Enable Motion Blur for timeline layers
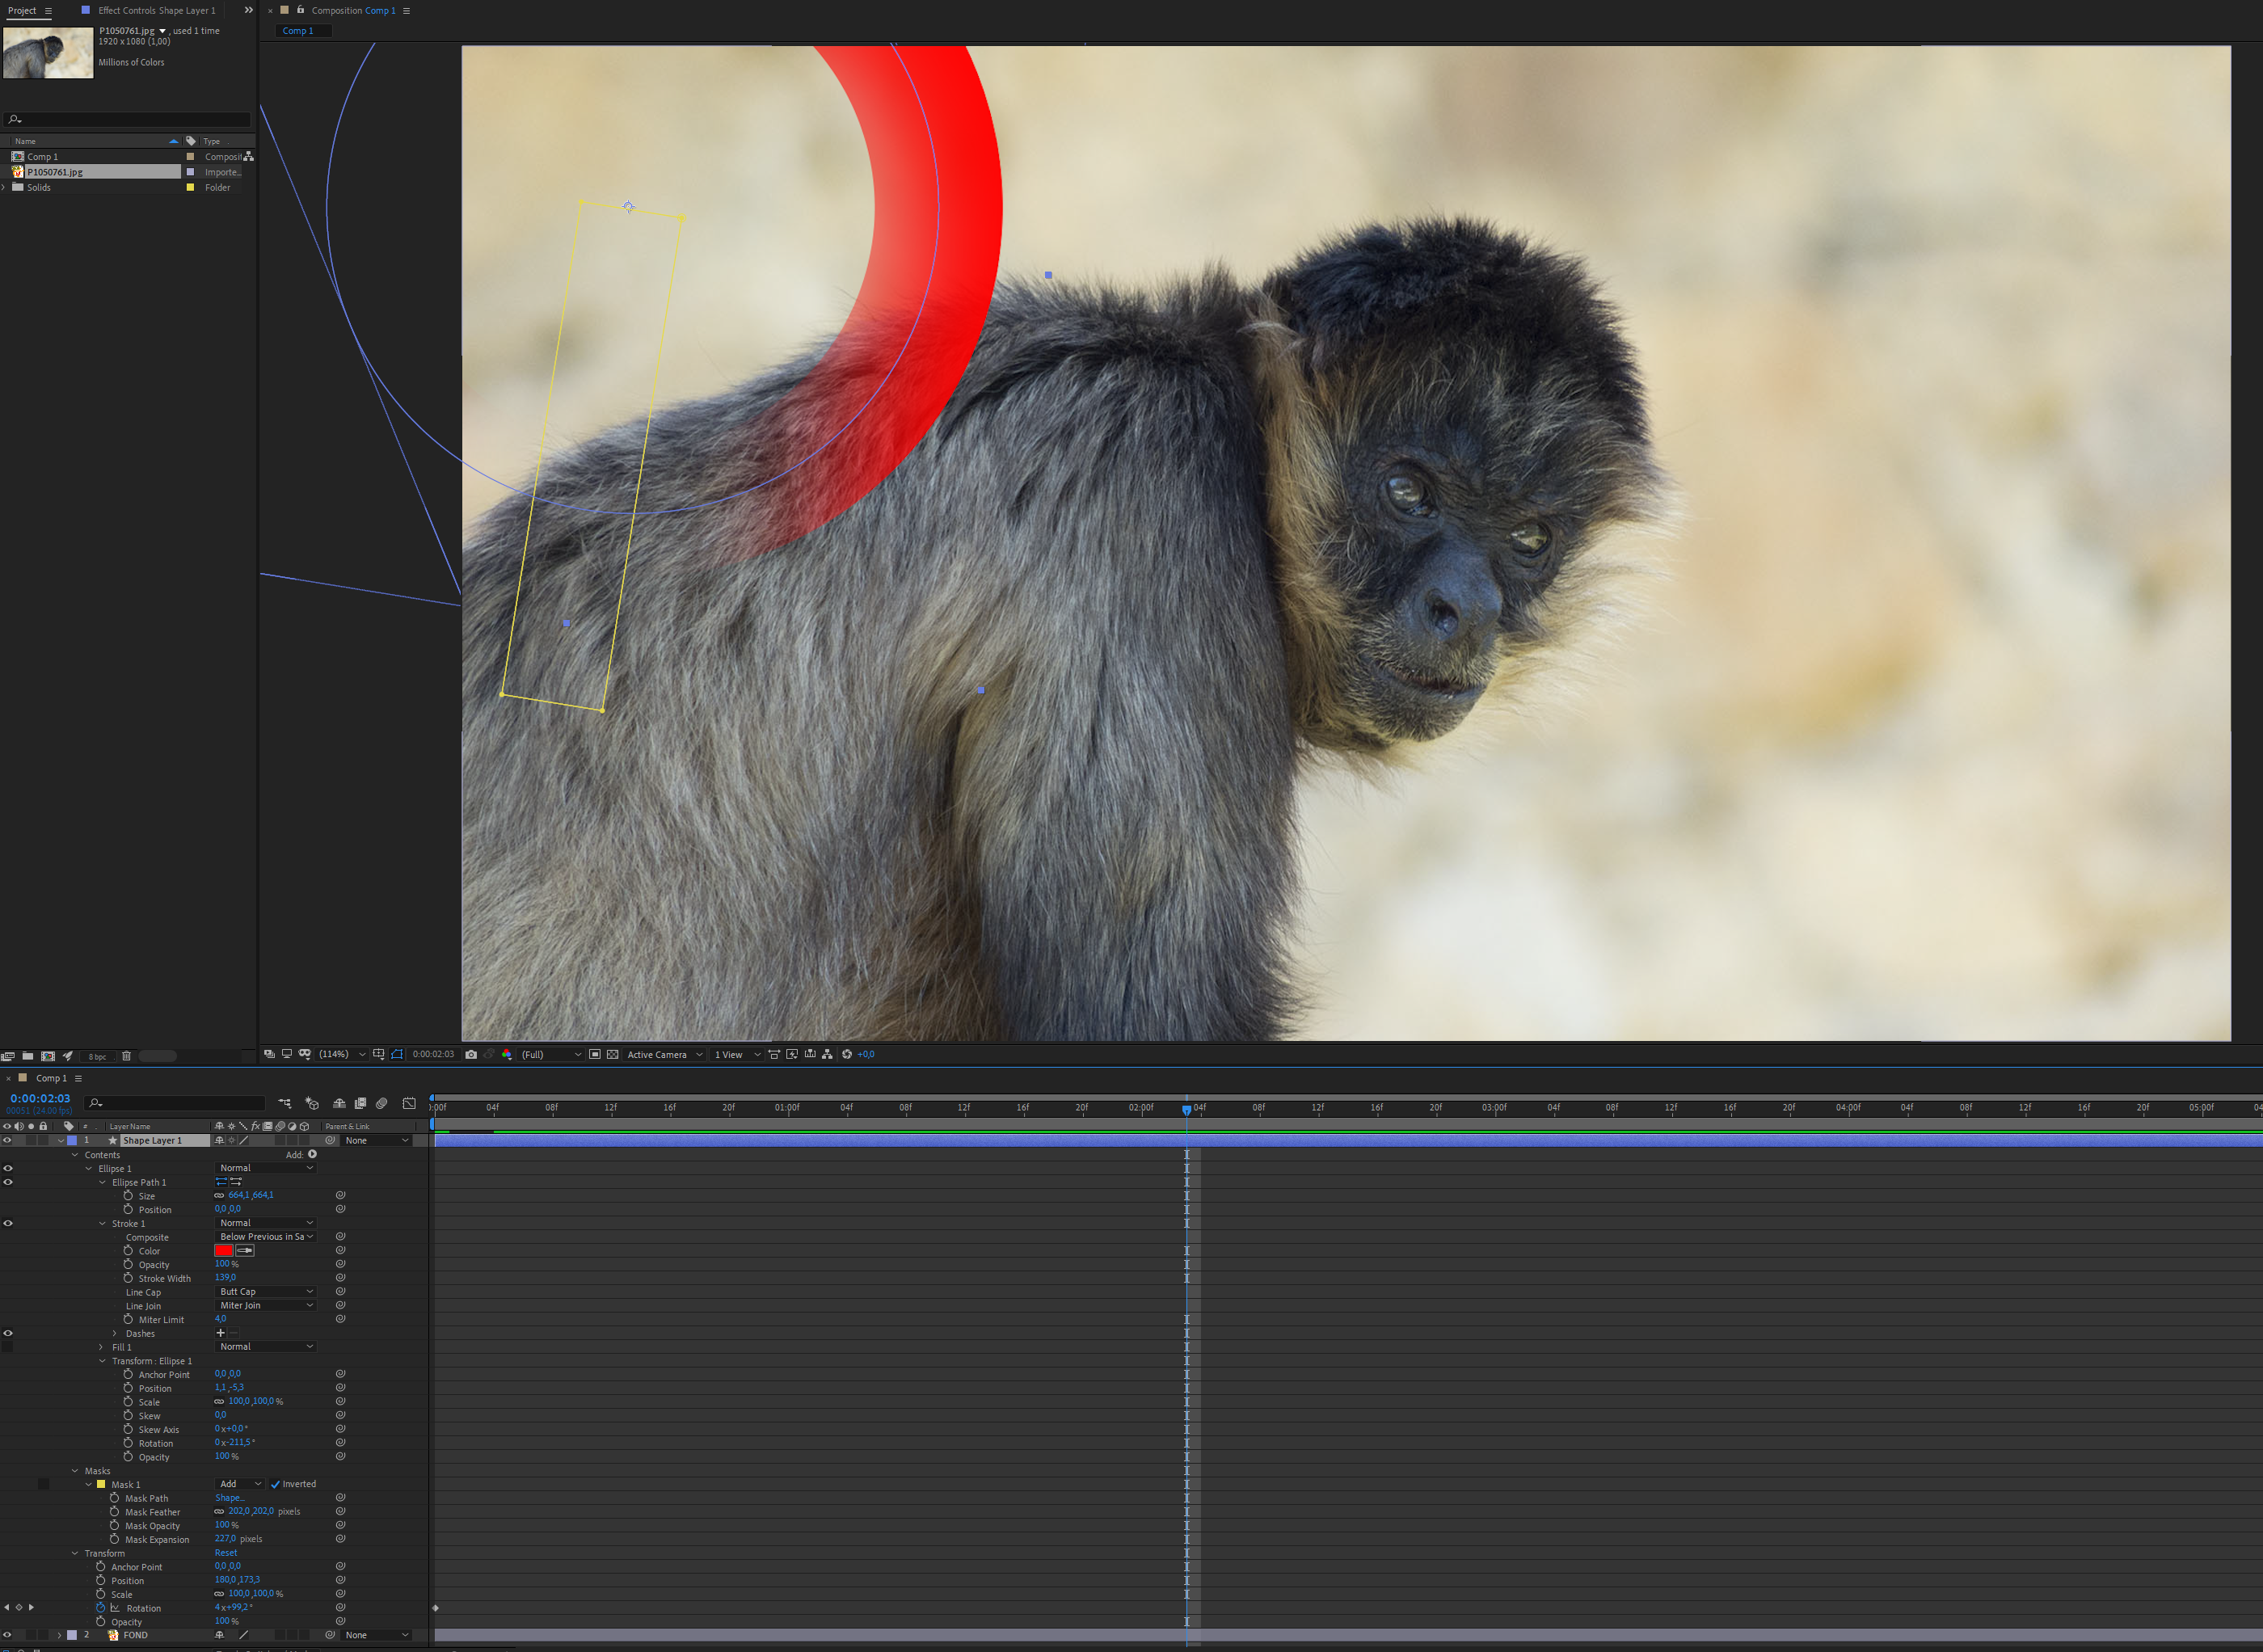Image resolution: width=2263 pixels, height=1652 pixels. click(x=382, y=1103)
